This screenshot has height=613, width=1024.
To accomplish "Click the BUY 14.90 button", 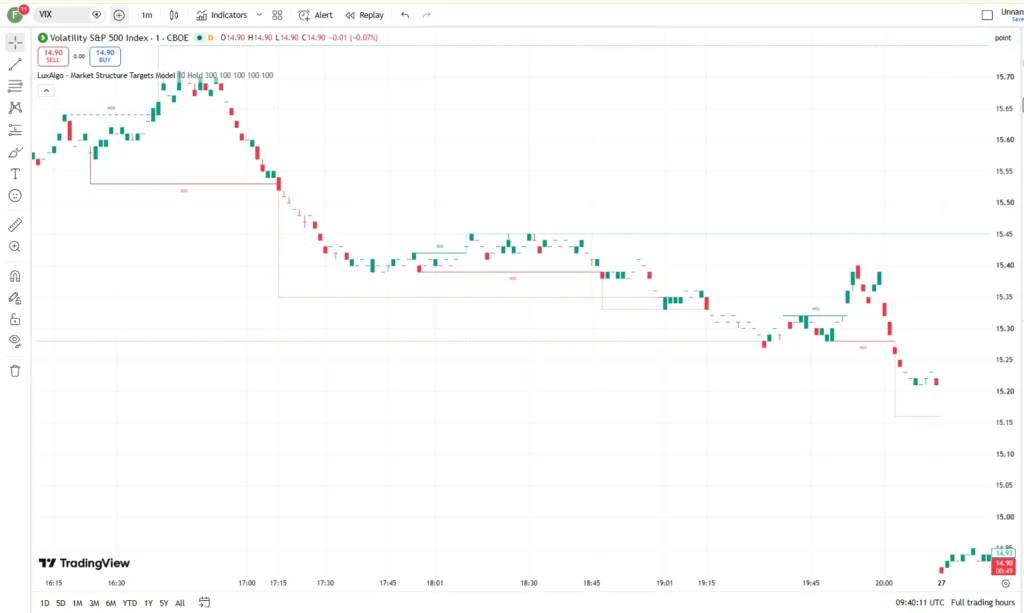I will [x=105, y=56].
